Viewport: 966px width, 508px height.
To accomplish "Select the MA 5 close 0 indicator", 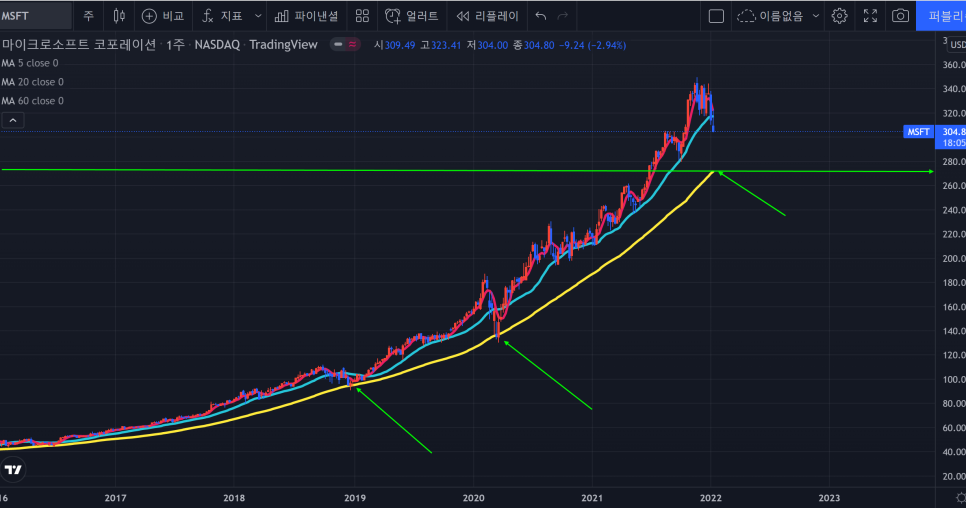I will (x=30, y=63).
